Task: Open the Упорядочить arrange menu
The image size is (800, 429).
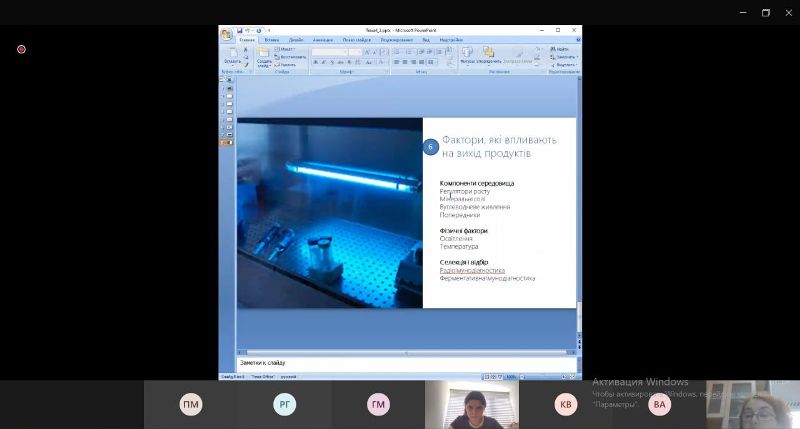Action: pyautogui.click(x=489, y=55)
